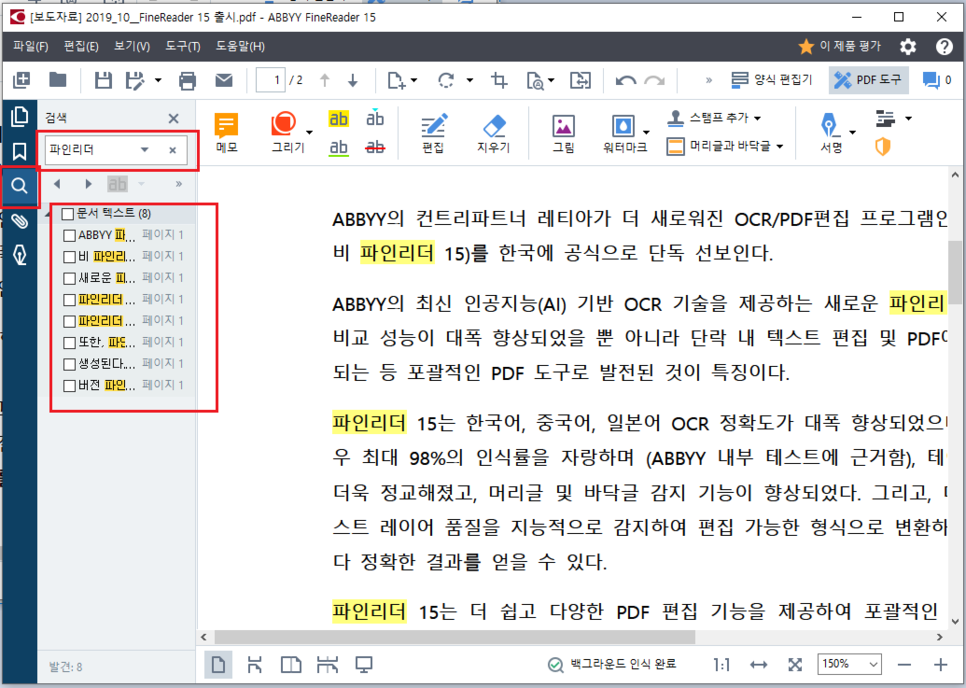This screenshot has width=966, height=688.
Task: Insert a 그림 picture
Action: point(564,132)
